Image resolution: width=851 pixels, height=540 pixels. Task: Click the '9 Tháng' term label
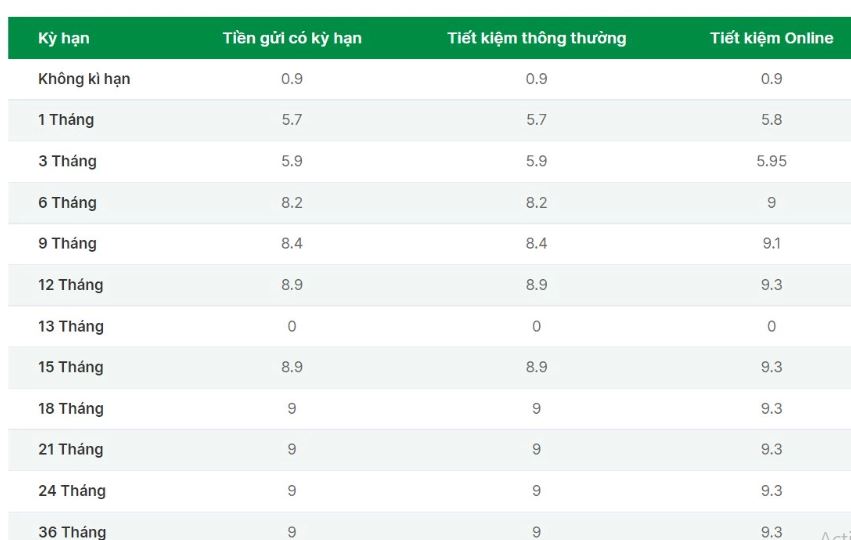[x=67, y=244]
